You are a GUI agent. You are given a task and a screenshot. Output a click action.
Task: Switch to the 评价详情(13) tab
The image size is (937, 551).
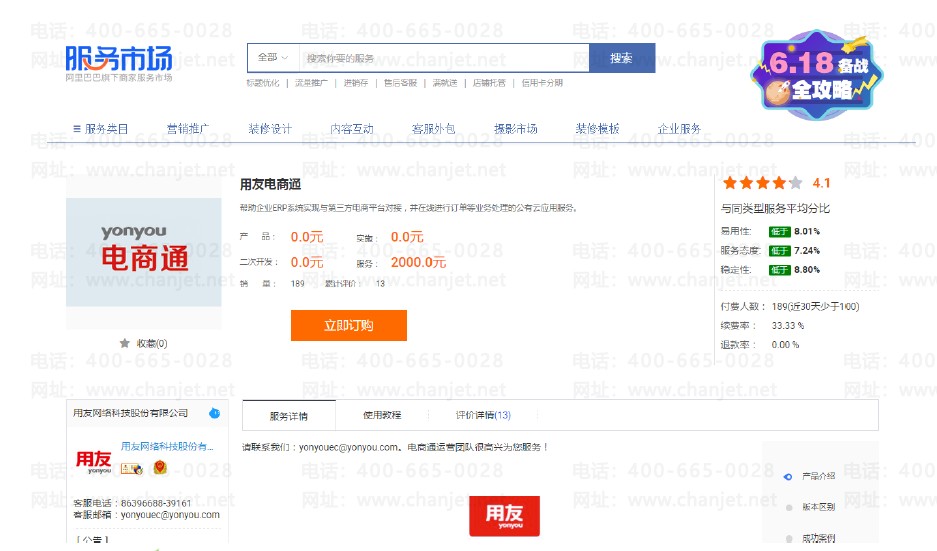tap(483, 415)
